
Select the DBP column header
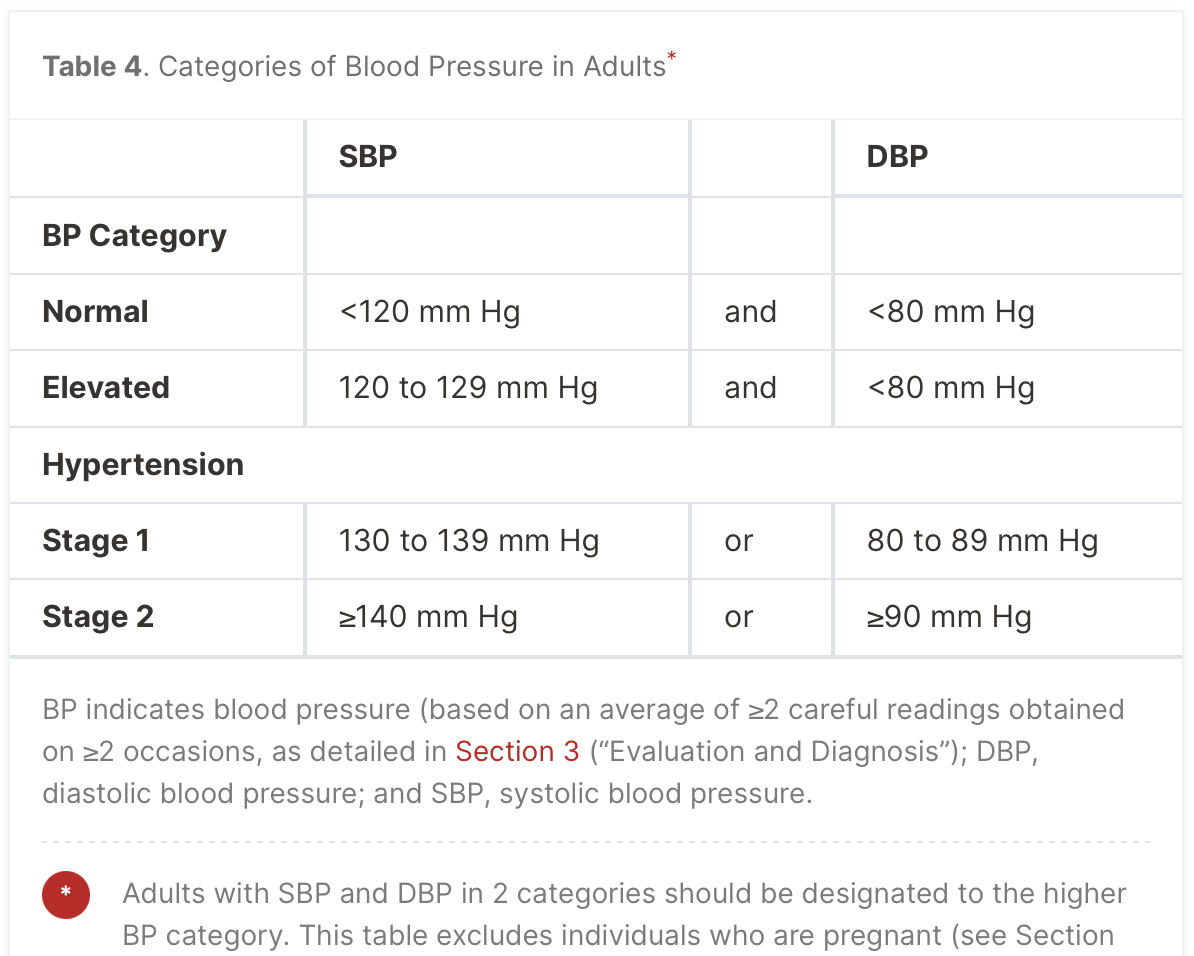click(x=897, y=157)
